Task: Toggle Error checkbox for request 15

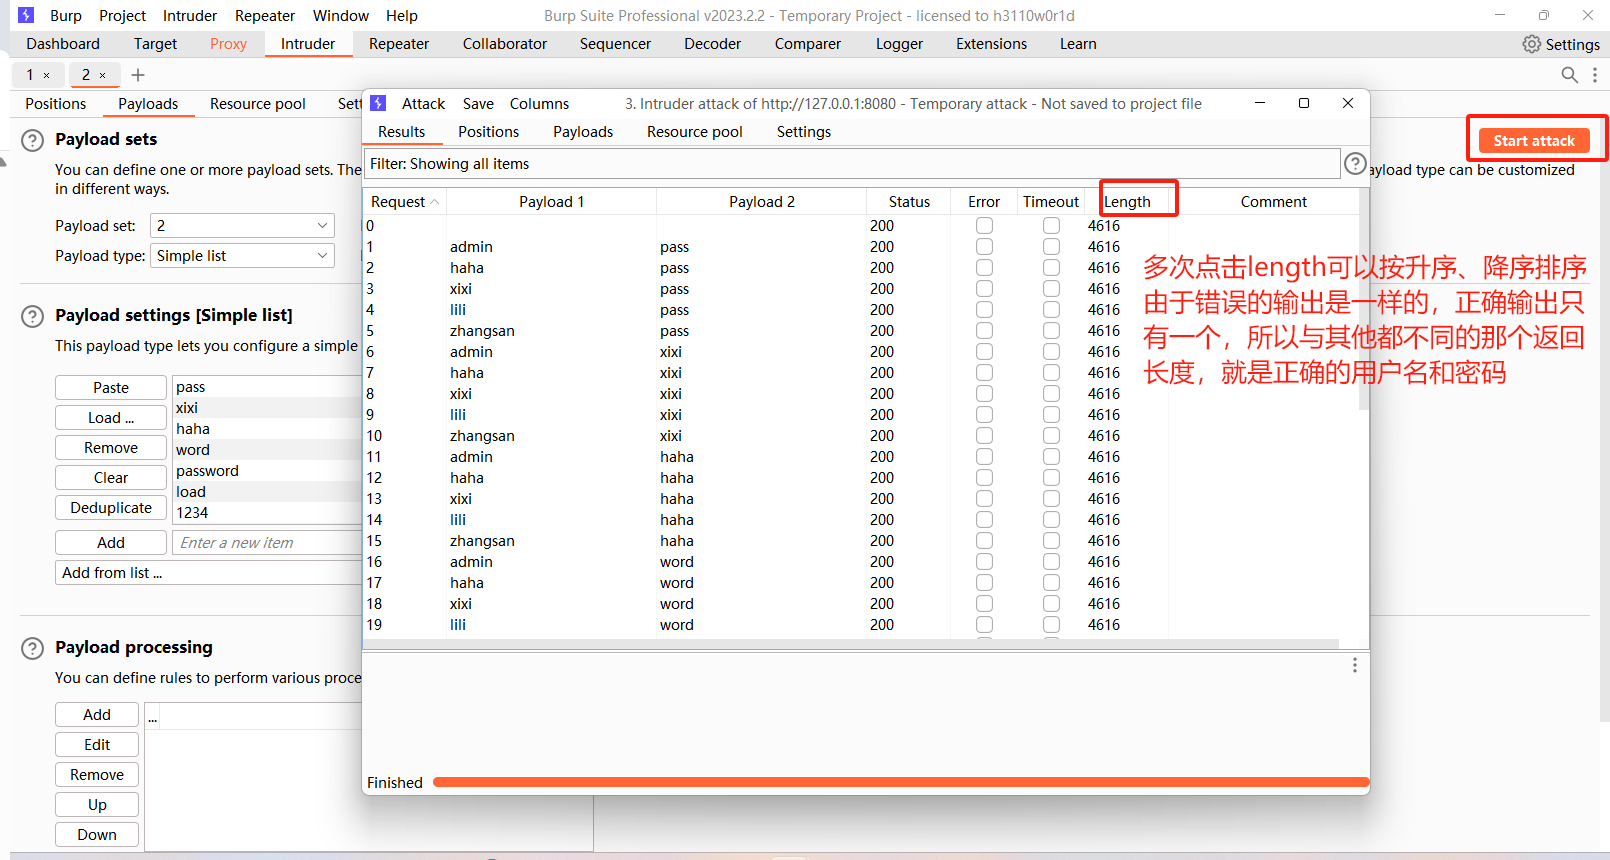Action: click(x=985, y=541)
